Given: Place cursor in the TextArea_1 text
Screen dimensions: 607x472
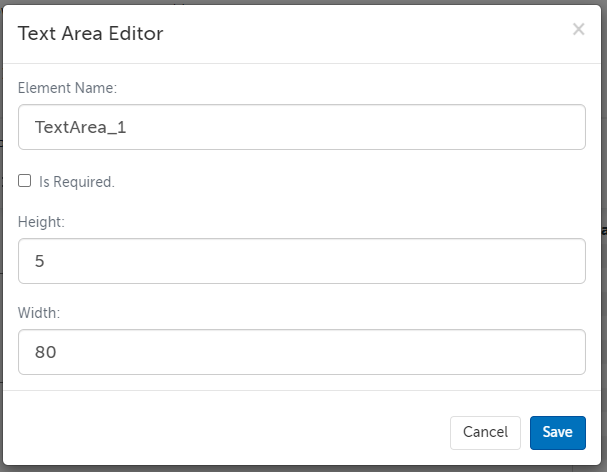Looking at the screenshot, I should (x=81, y=128).
